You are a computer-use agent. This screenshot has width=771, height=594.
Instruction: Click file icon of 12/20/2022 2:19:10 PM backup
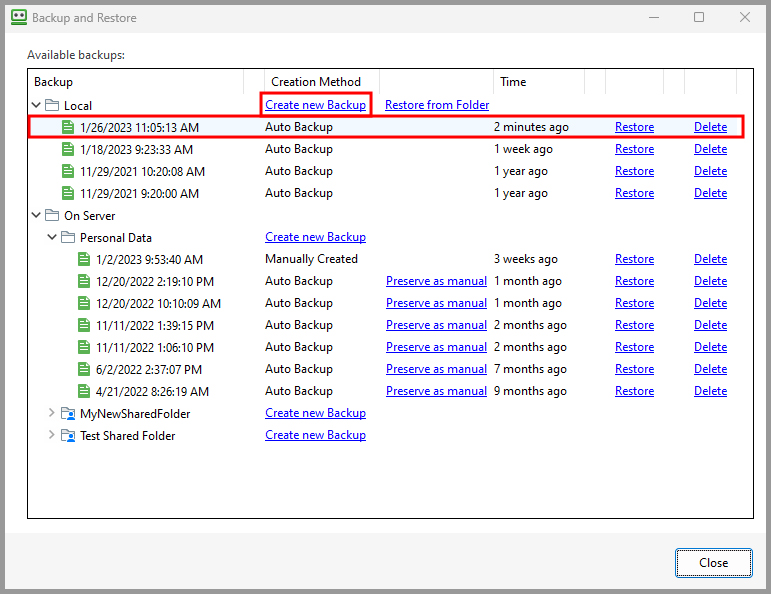(x=84, y=281)
